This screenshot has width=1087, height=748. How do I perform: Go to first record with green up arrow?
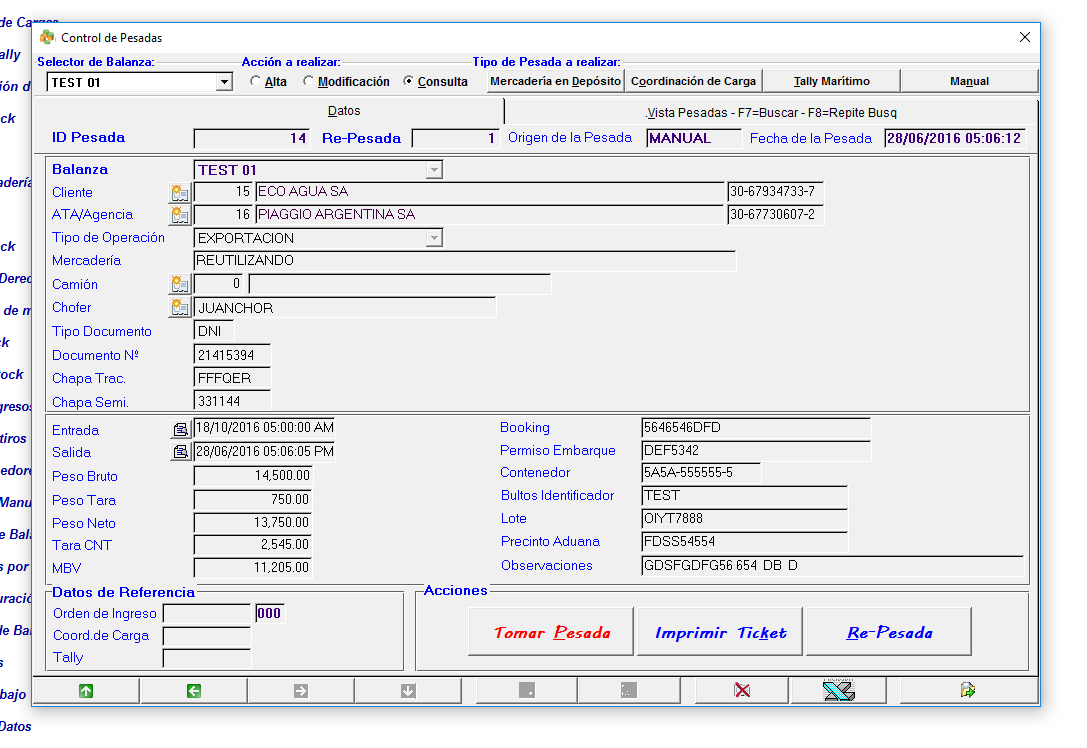pyautogui.click(x=86, y=690)
